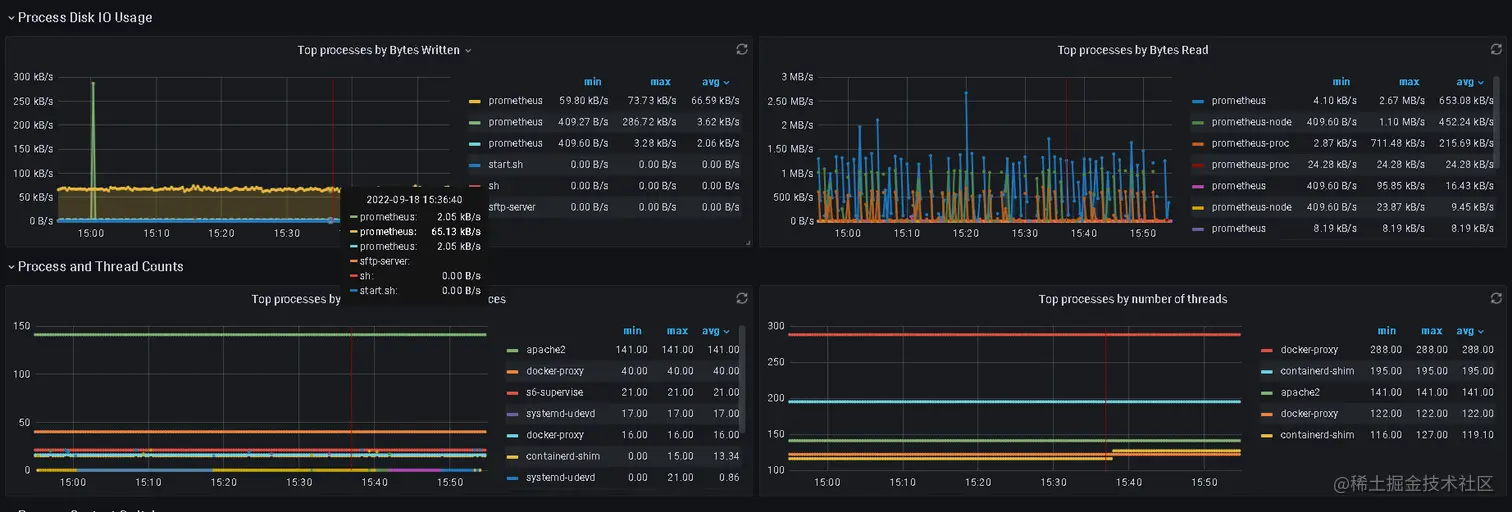Click number of processes legend scrollbar
The image size is (1512, 512).
[742, 378]
